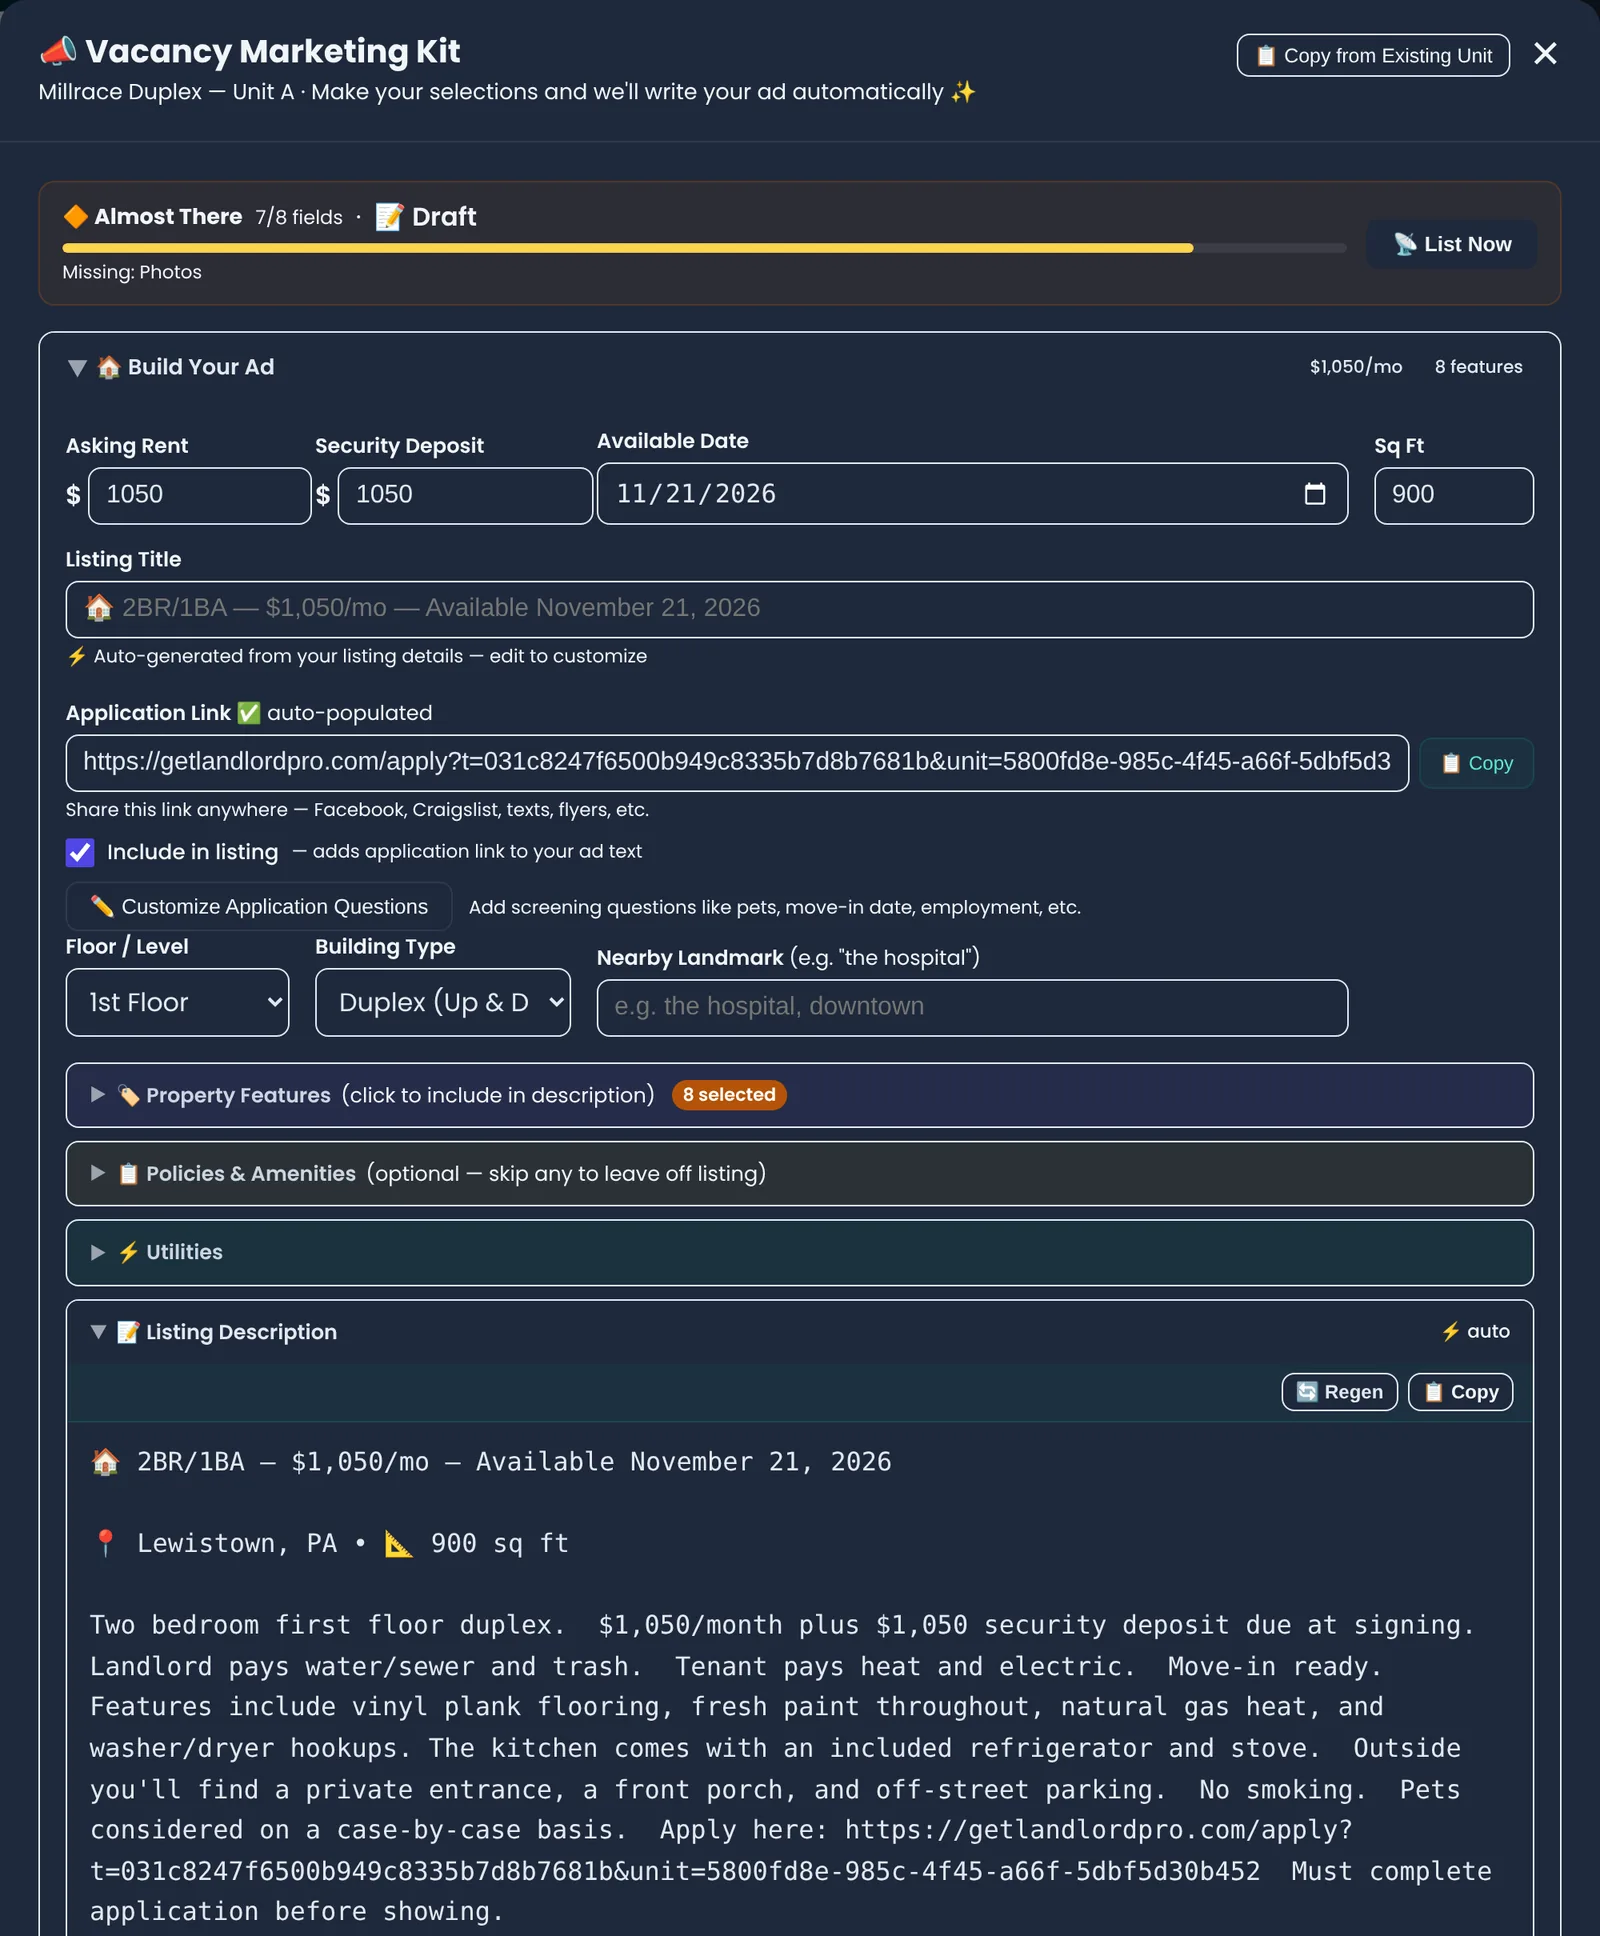
Task: Click the location pin icon near Lewistown
Action: (x=105, y=1543)
